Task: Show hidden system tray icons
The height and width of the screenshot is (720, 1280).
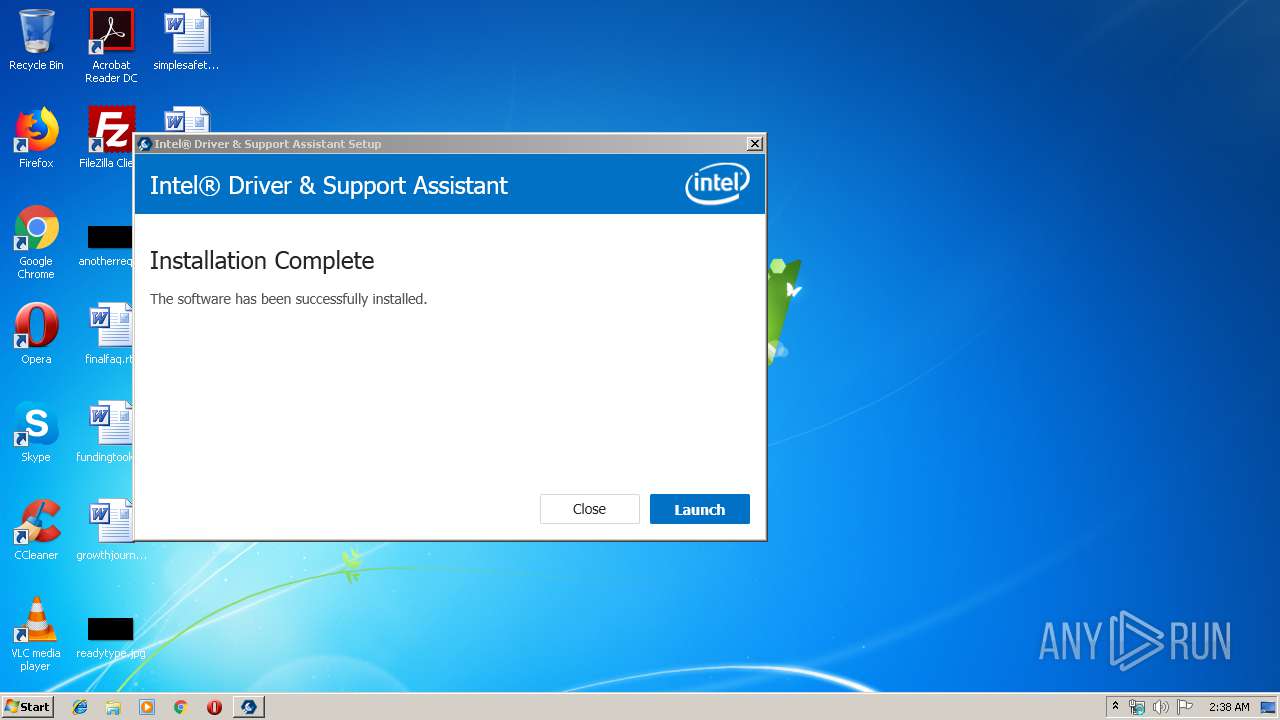Action: (1116, 707)
